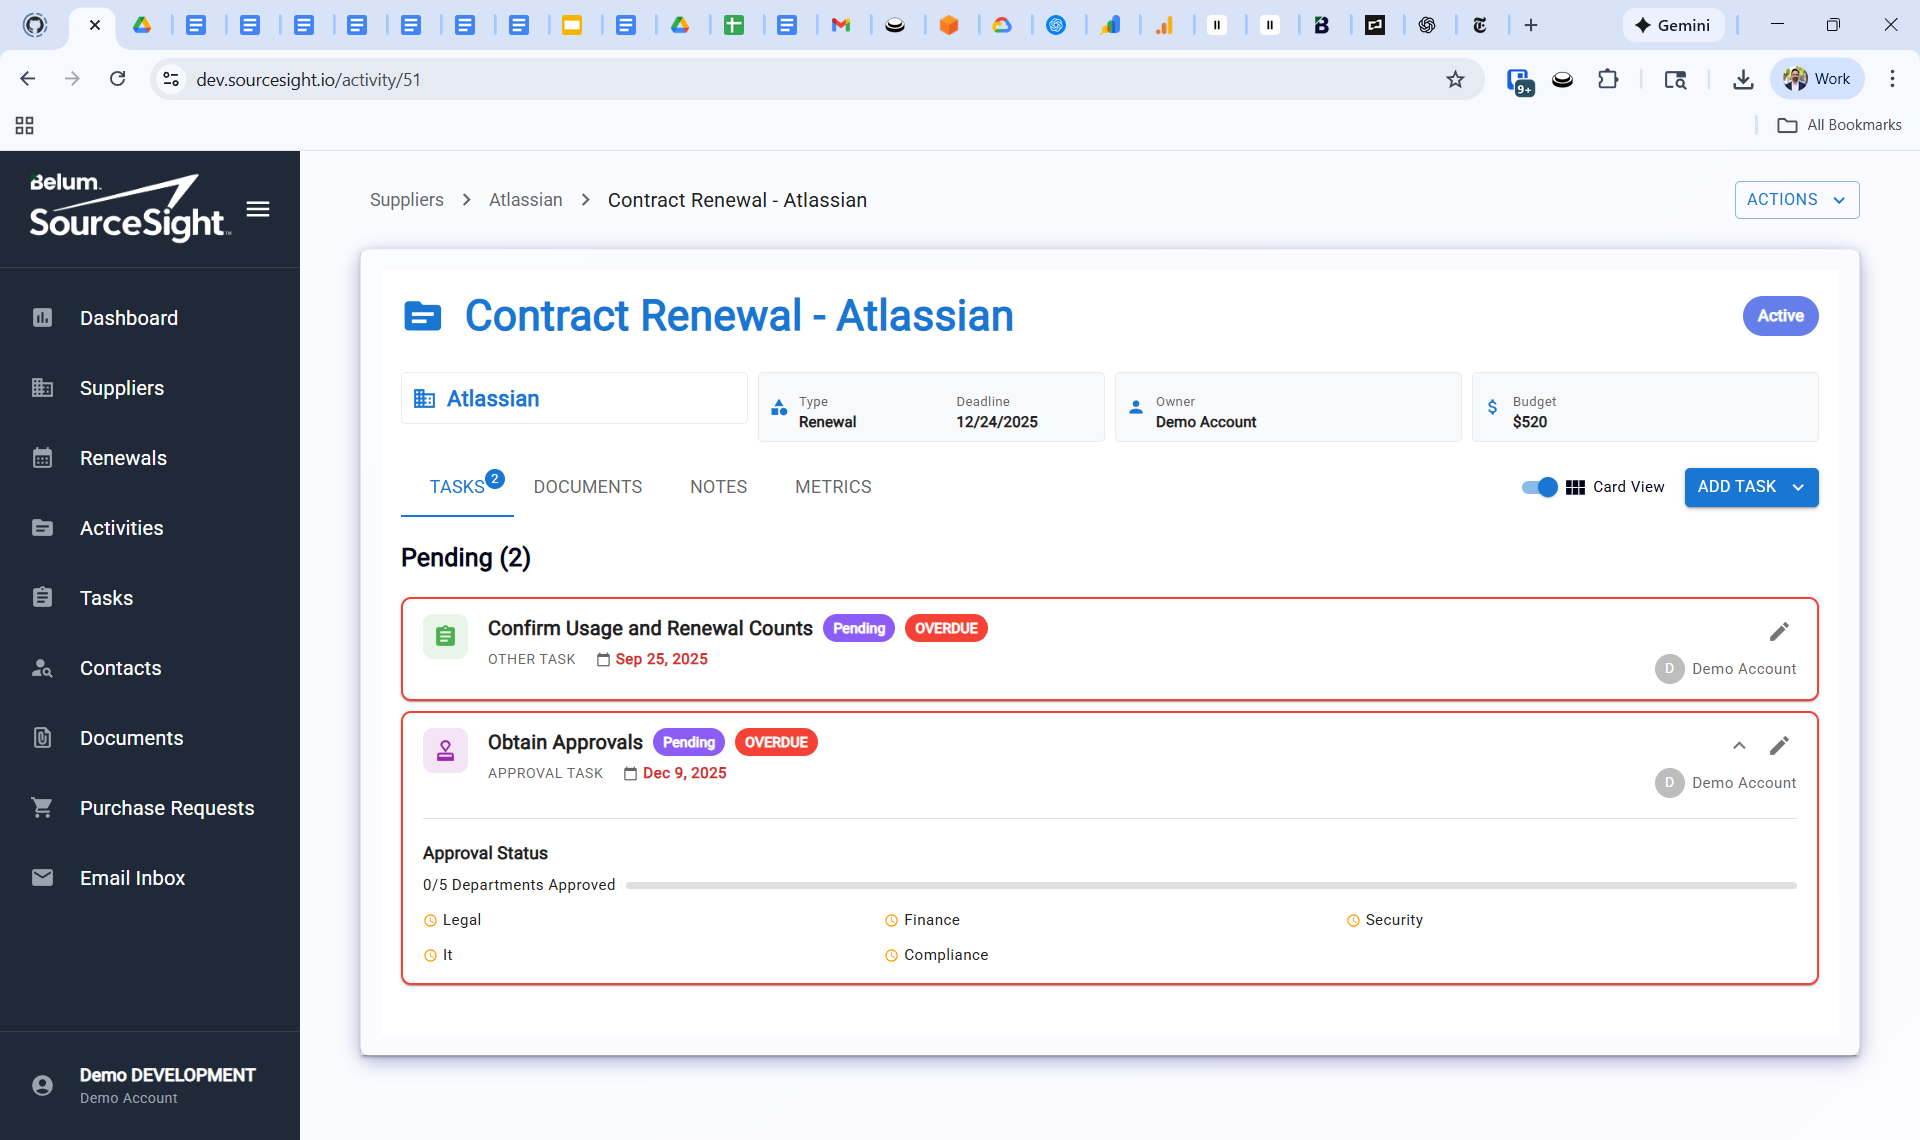Open the ACTIONS dropdown menu
The image size is (1920, 1140).
1796,200
